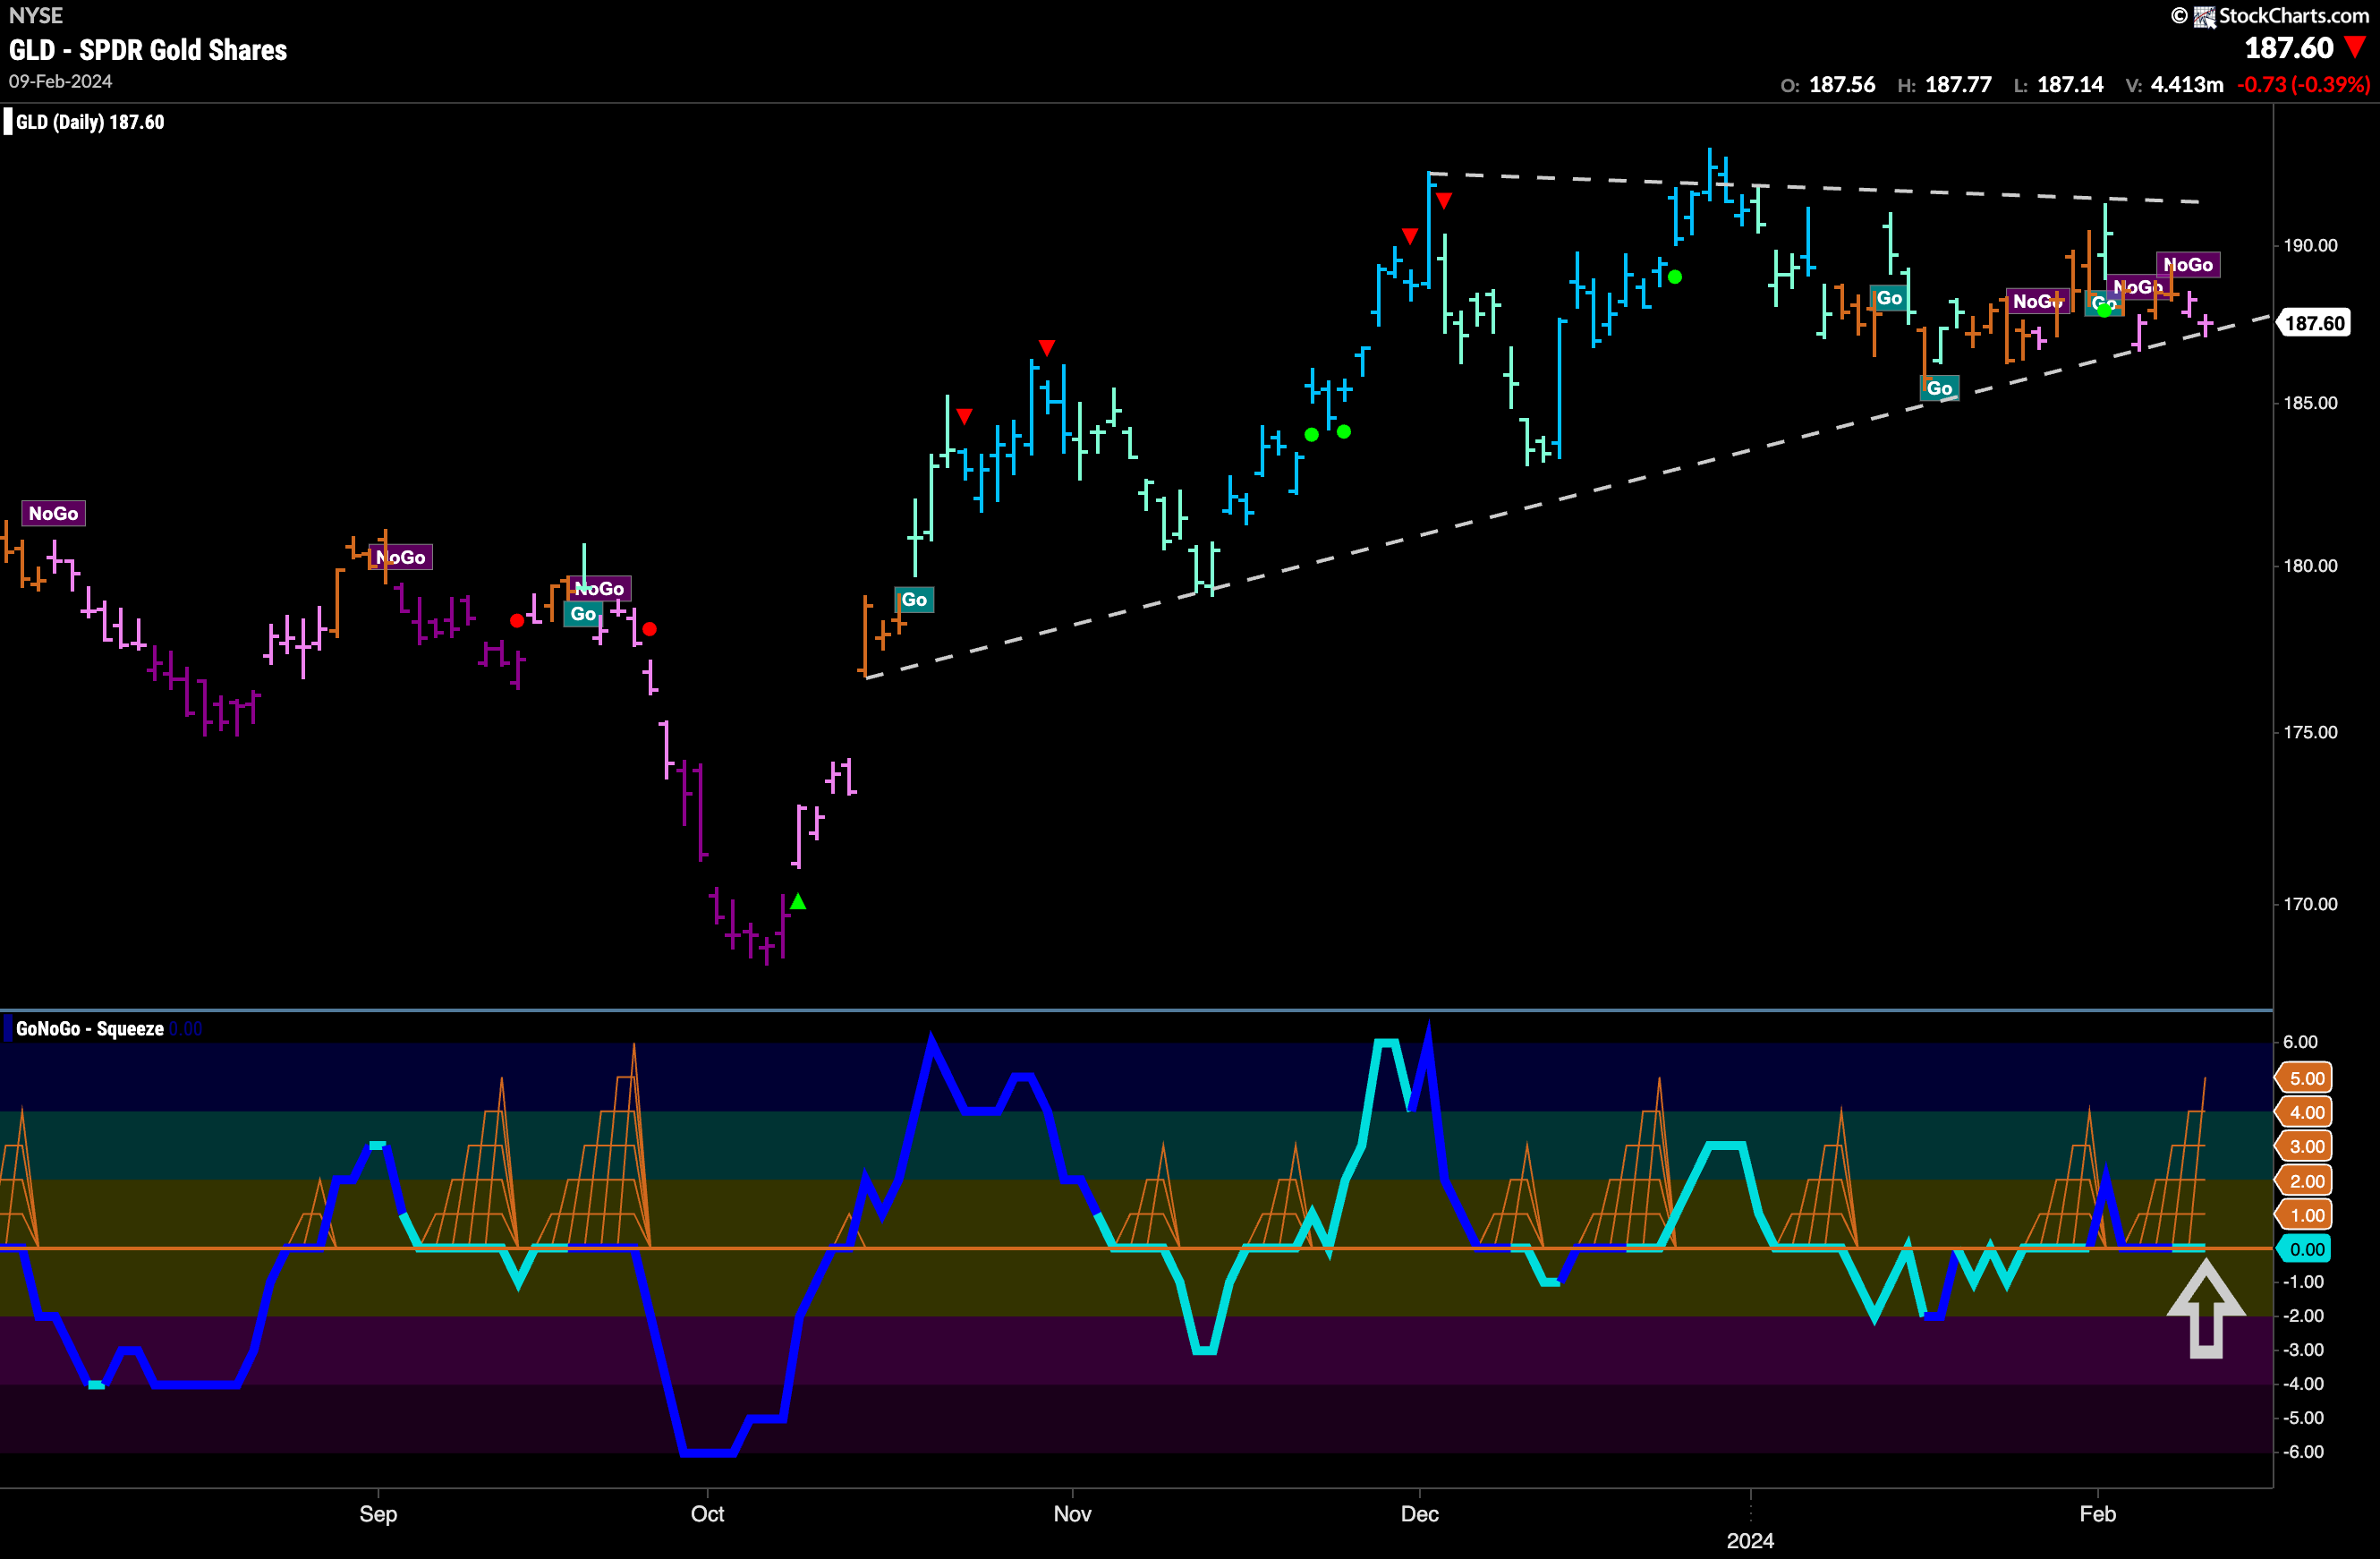Click the low value 187.14
The width and height of the screenshot is (2380, 1559).
click(x=2070, y=85)
